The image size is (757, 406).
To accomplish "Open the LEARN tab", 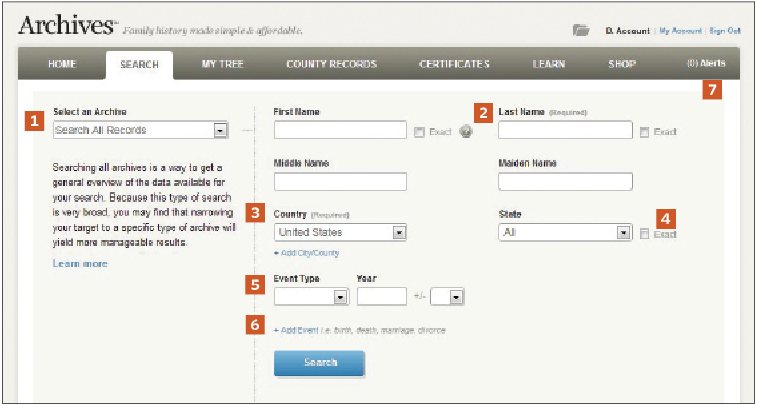I will pos(548,64).
